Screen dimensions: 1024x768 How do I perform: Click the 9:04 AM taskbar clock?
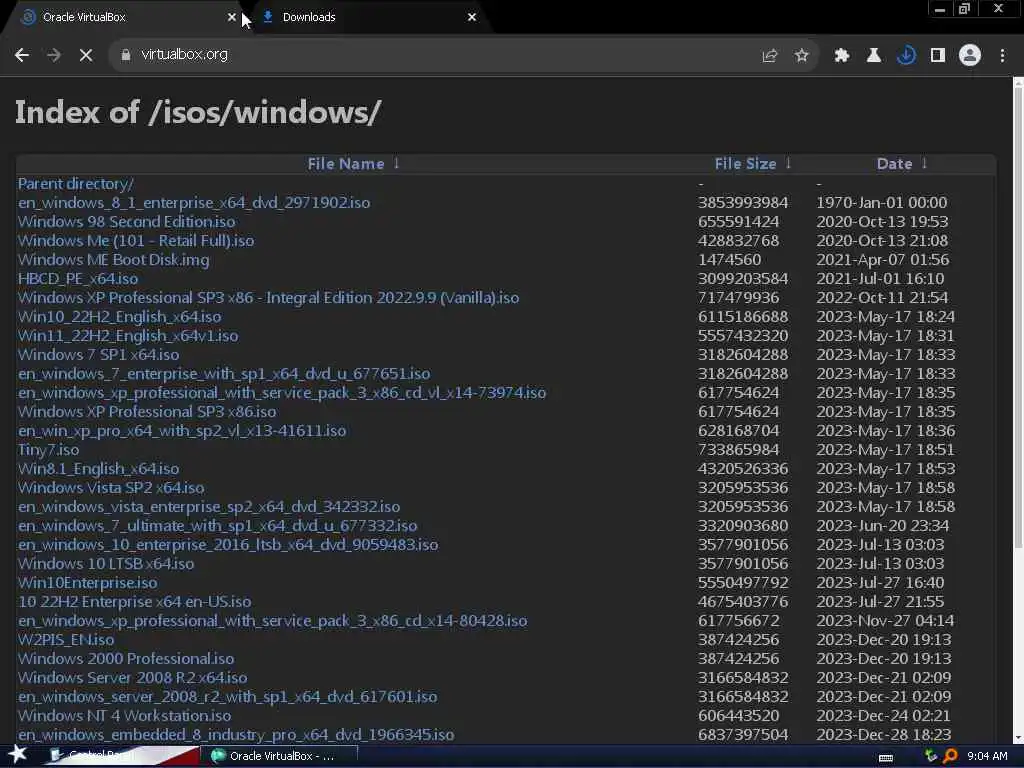coord(987,756)
